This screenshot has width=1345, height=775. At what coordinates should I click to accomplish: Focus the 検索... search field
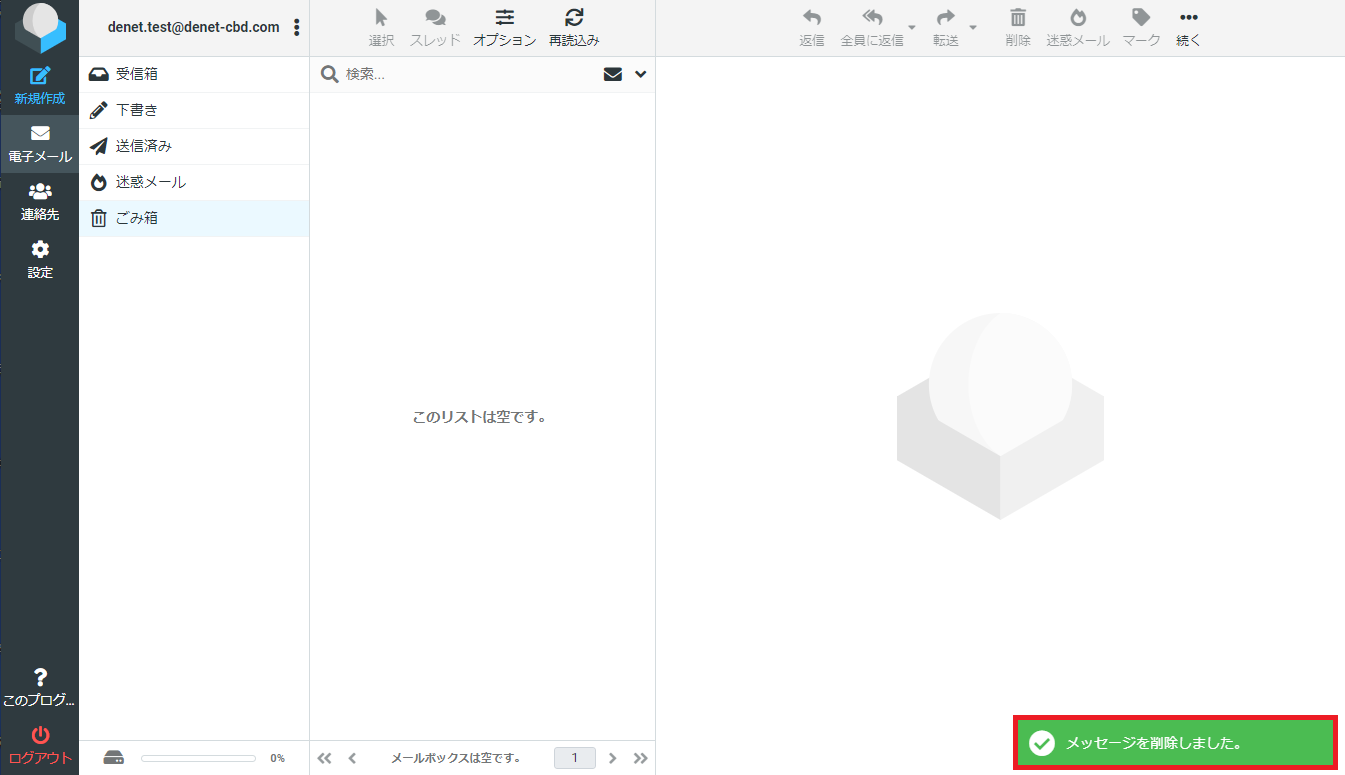click(470, 74)
